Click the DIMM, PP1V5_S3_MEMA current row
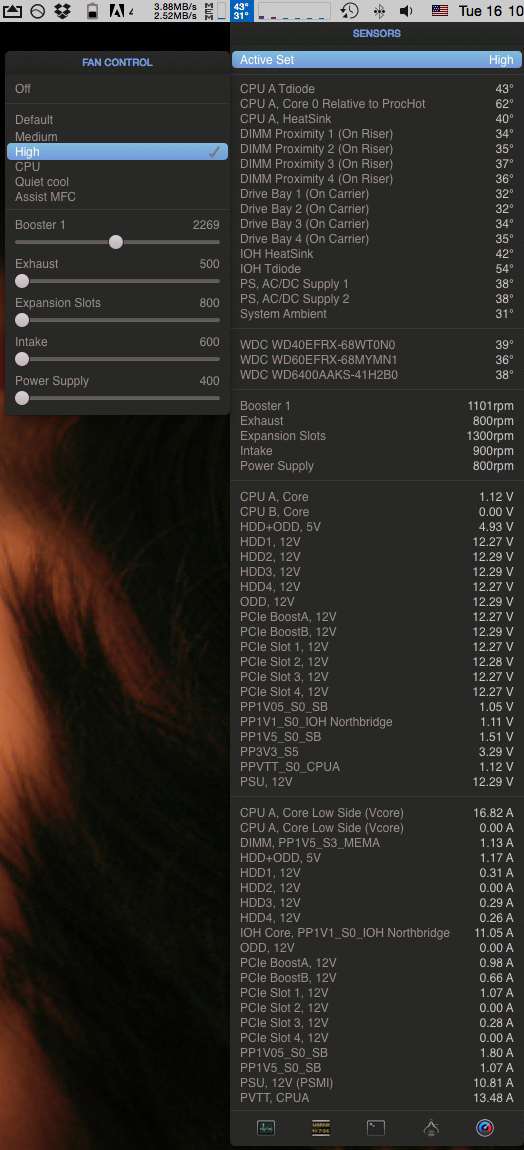 click(376, 843)
